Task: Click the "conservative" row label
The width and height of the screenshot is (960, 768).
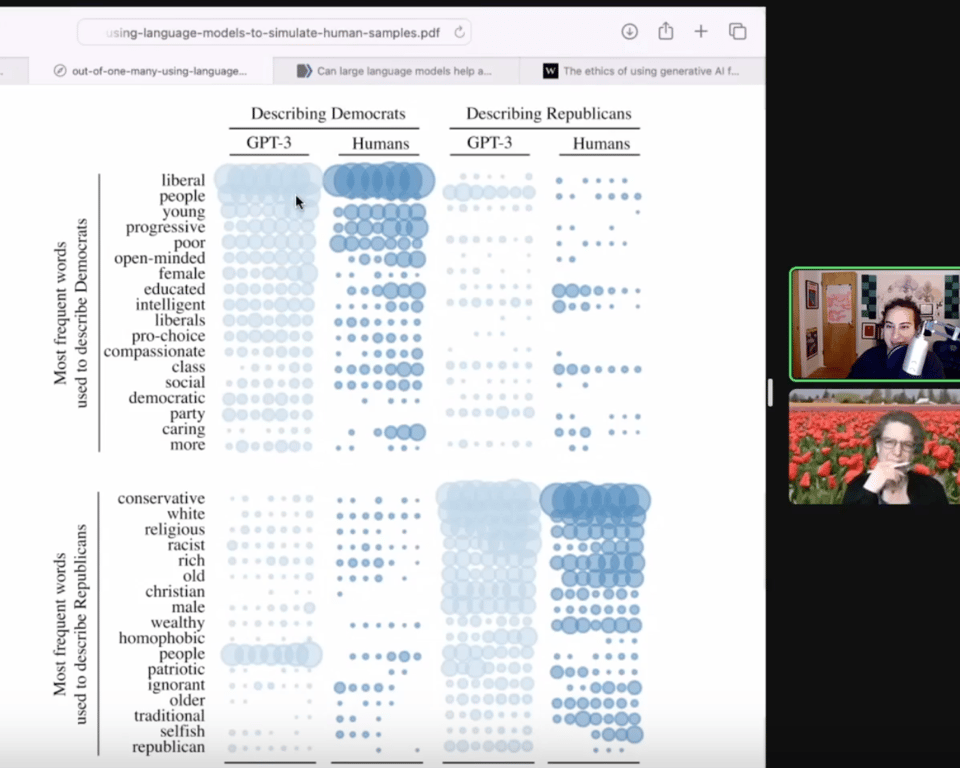Action: click(x=161, y=498)
